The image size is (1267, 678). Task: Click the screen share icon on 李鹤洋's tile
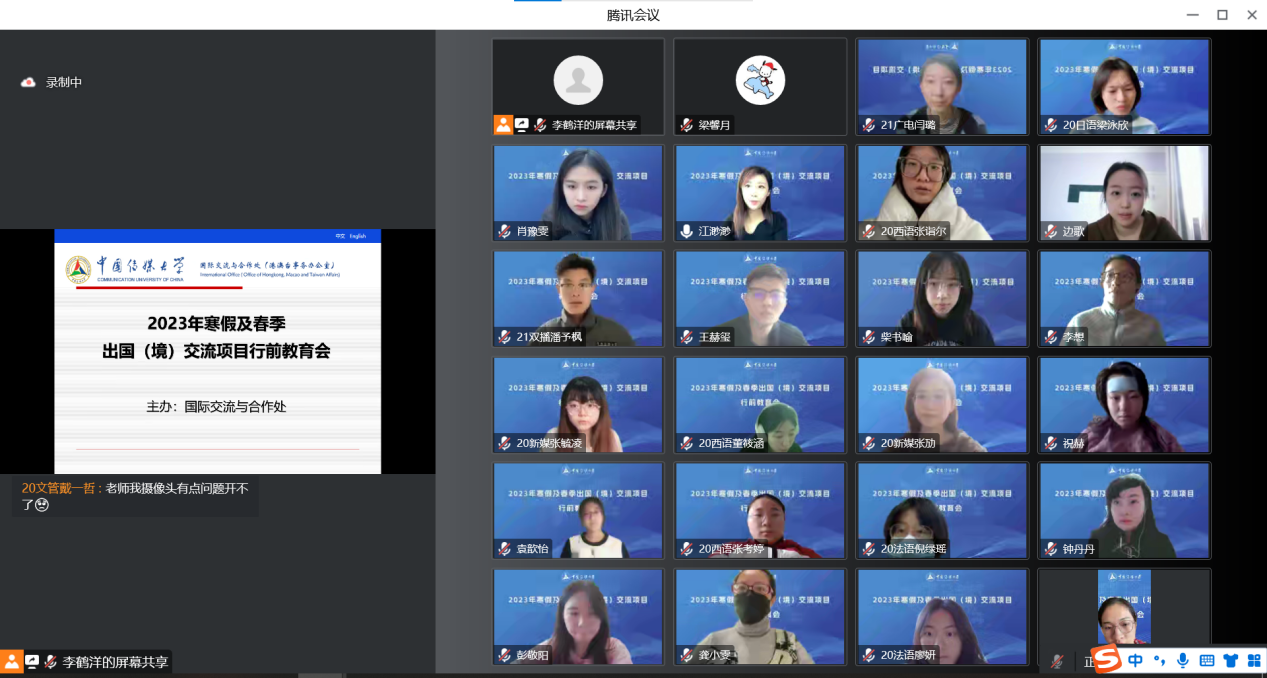(521, 125)
